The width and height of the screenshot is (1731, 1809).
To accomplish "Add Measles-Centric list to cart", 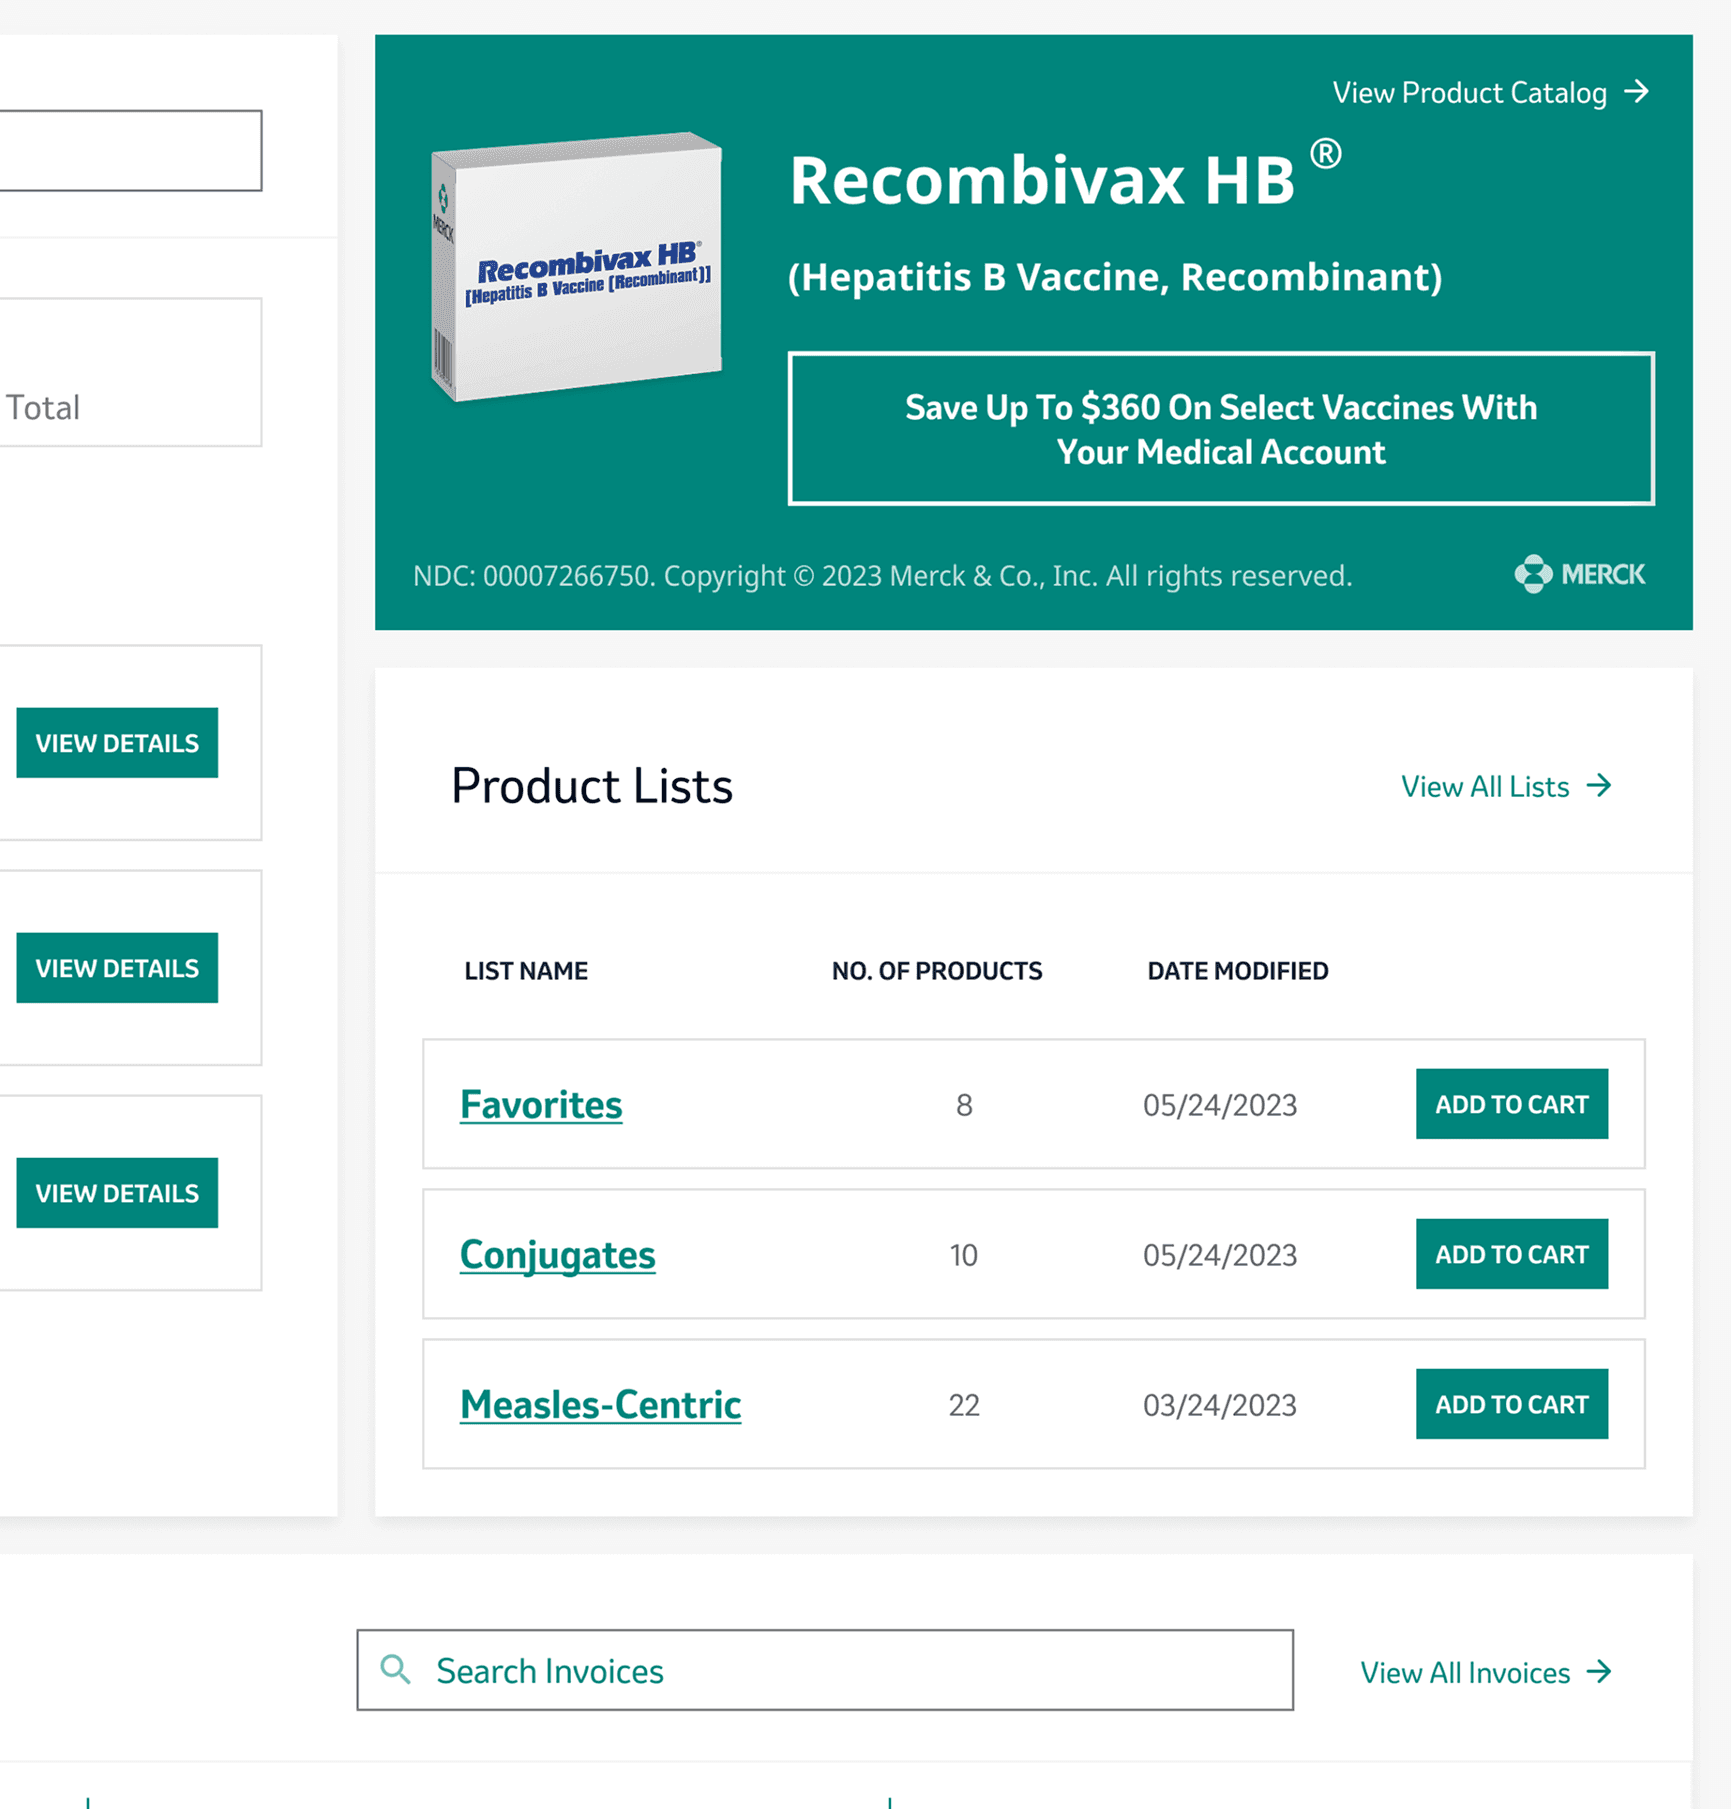I will point(1511,1404).
